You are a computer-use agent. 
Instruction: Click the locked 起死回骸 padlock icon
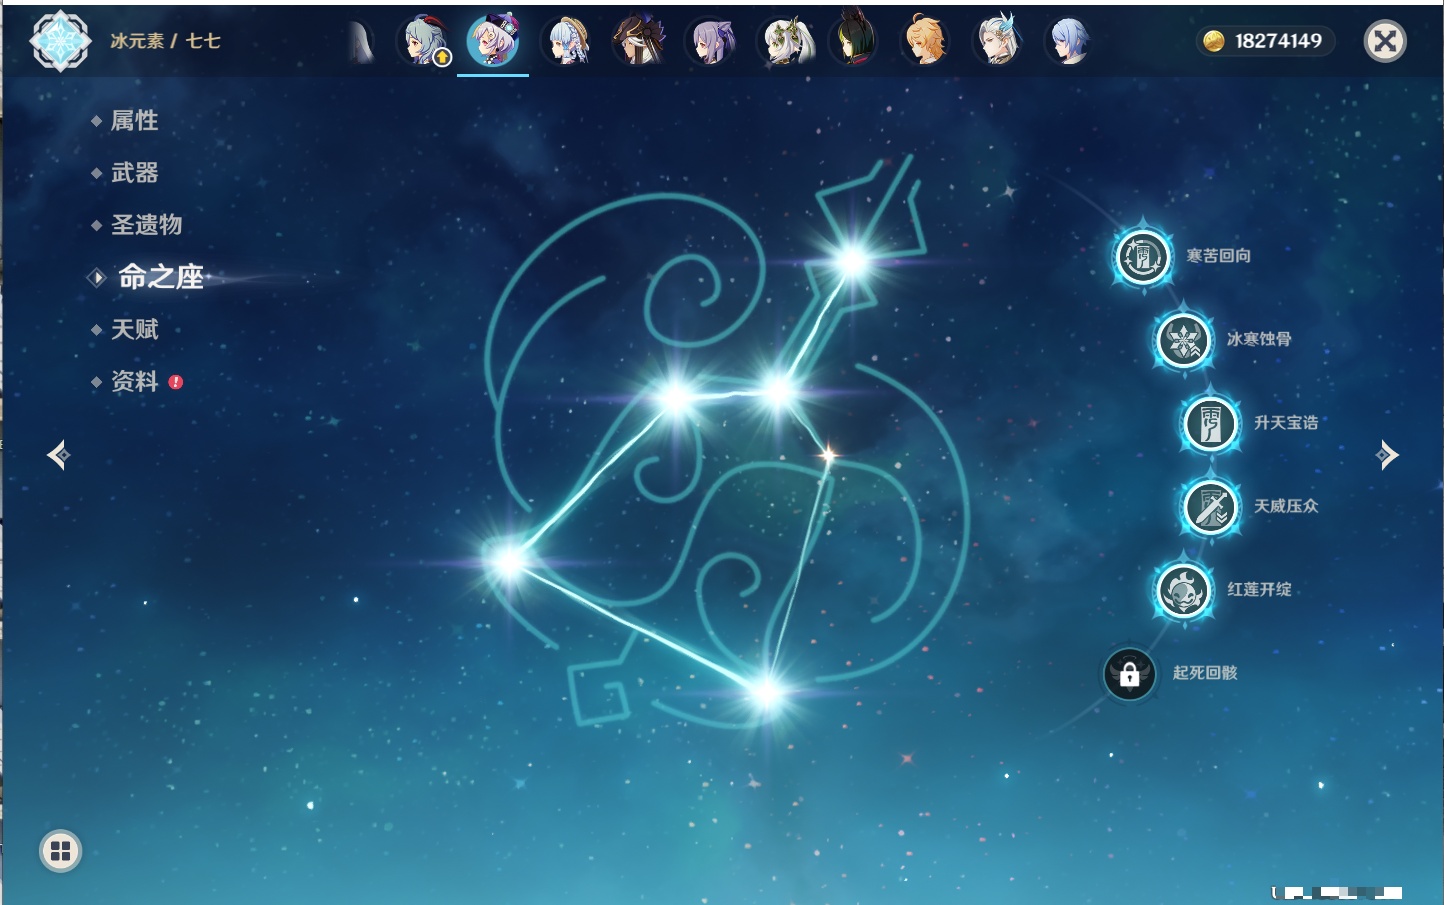coord(1130,674)
